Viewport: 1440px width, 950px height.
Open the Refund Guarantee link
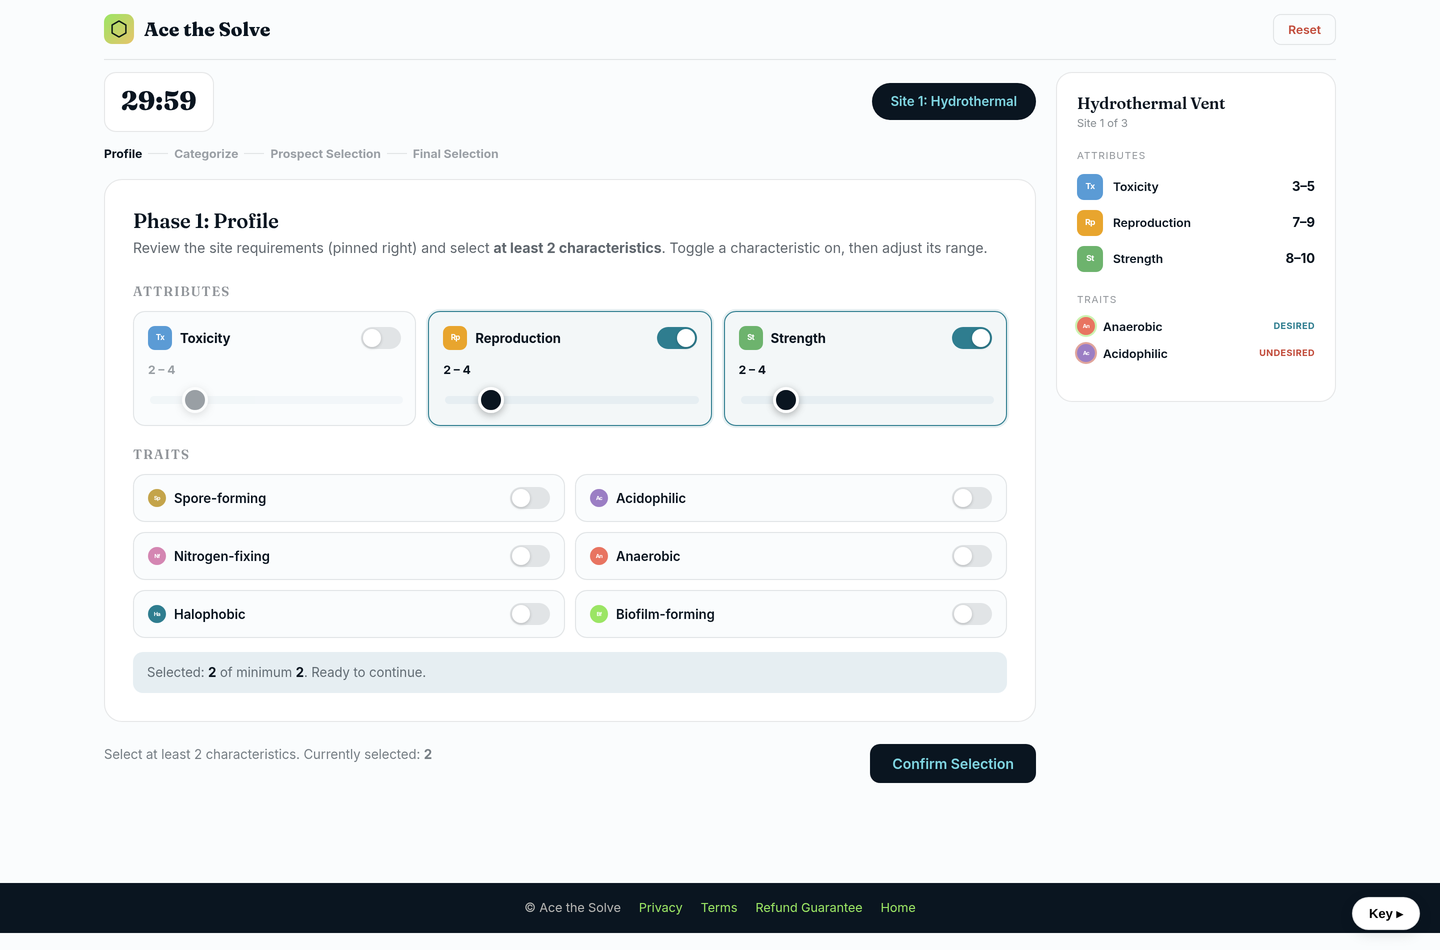click(x=809, y=908)
